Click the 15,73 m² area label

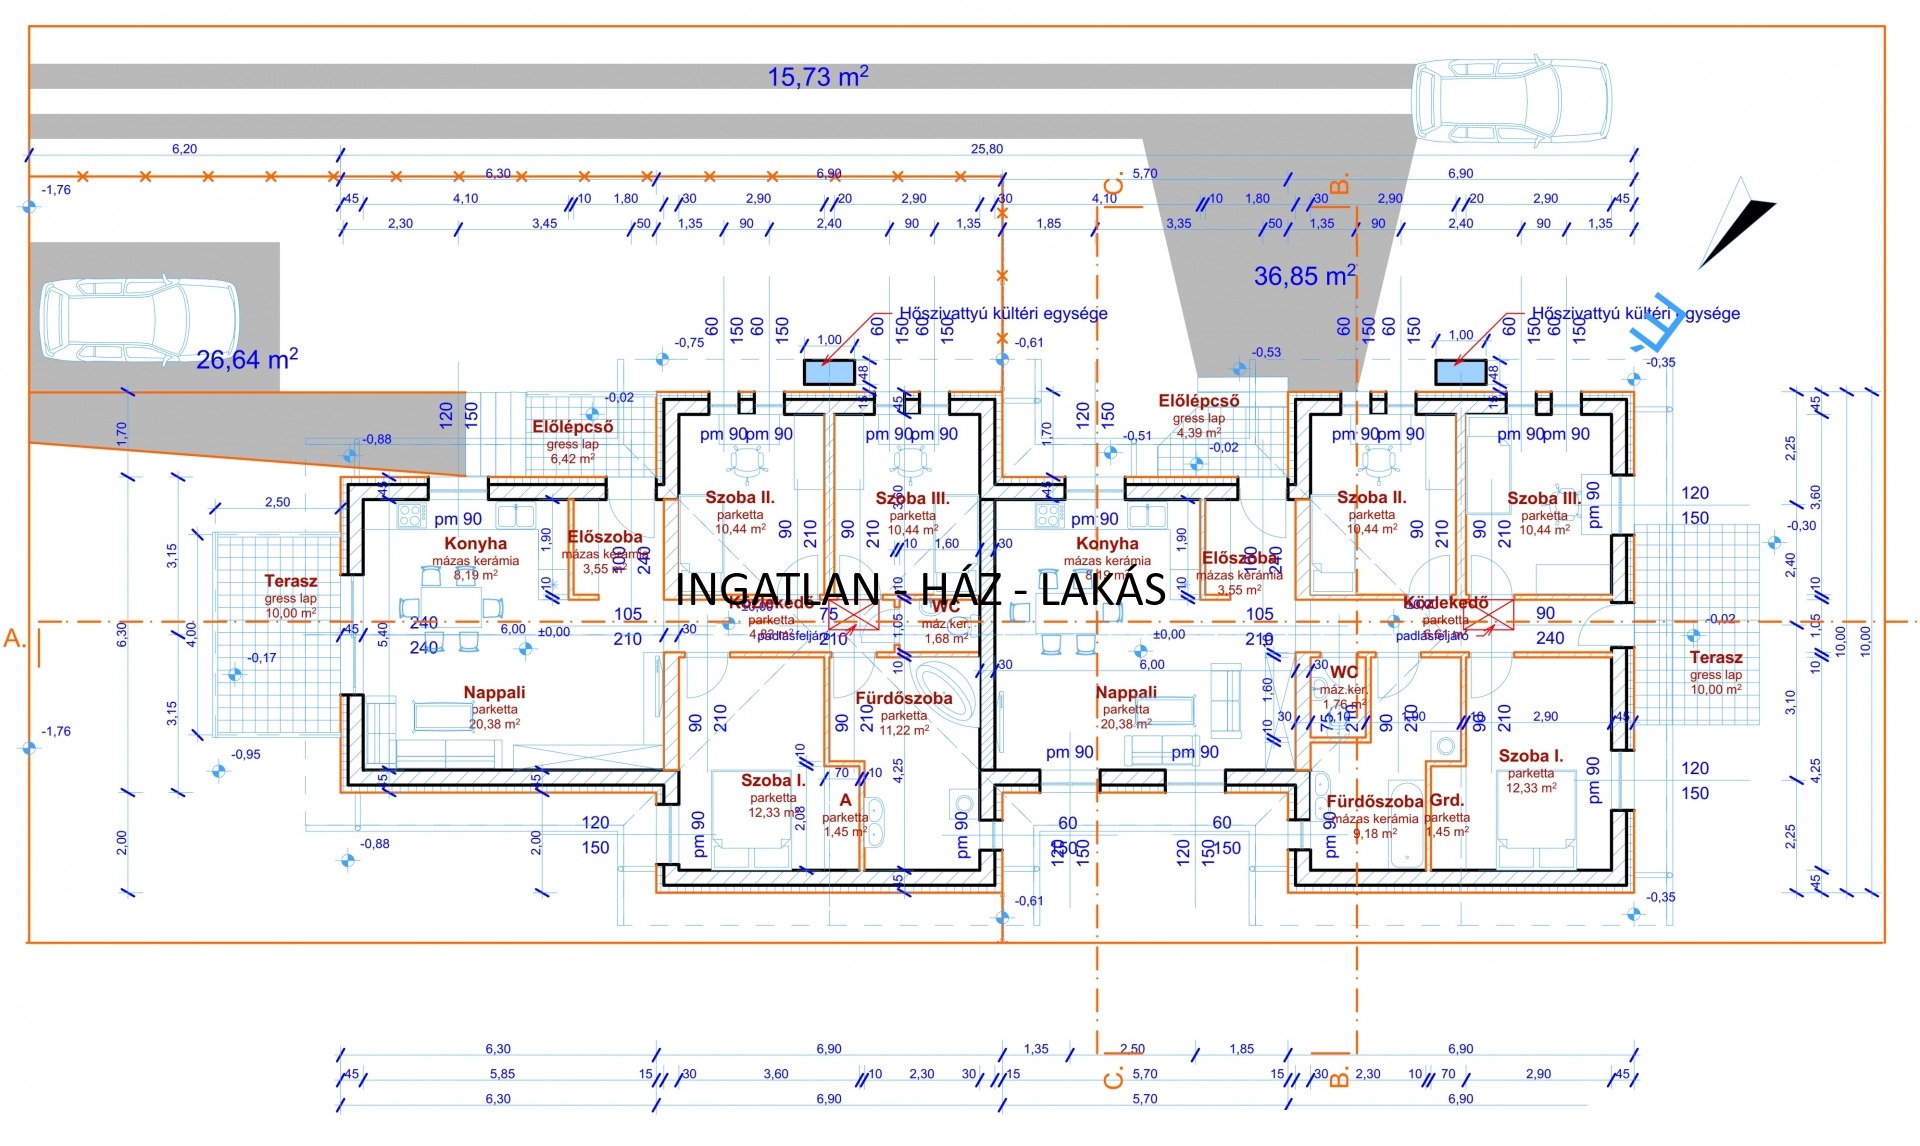[x=817, y=76]
